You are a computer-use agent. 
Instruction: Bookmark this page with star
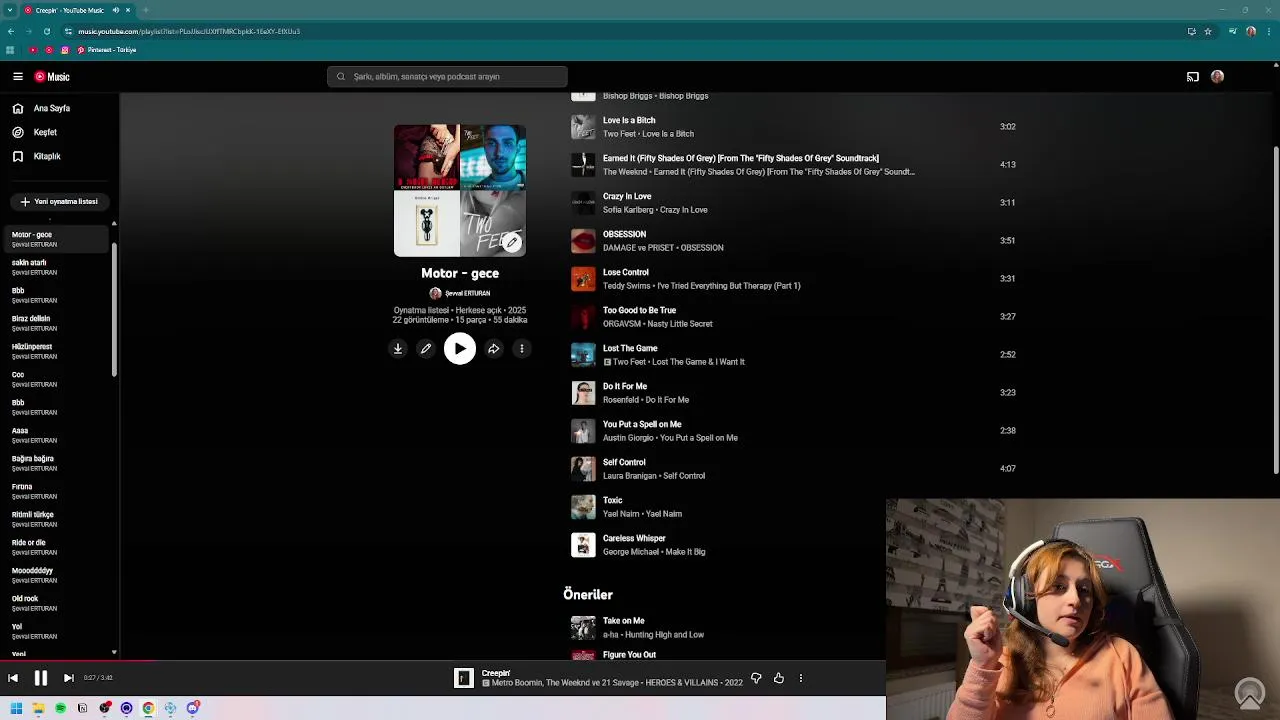tap(1208, 31)
